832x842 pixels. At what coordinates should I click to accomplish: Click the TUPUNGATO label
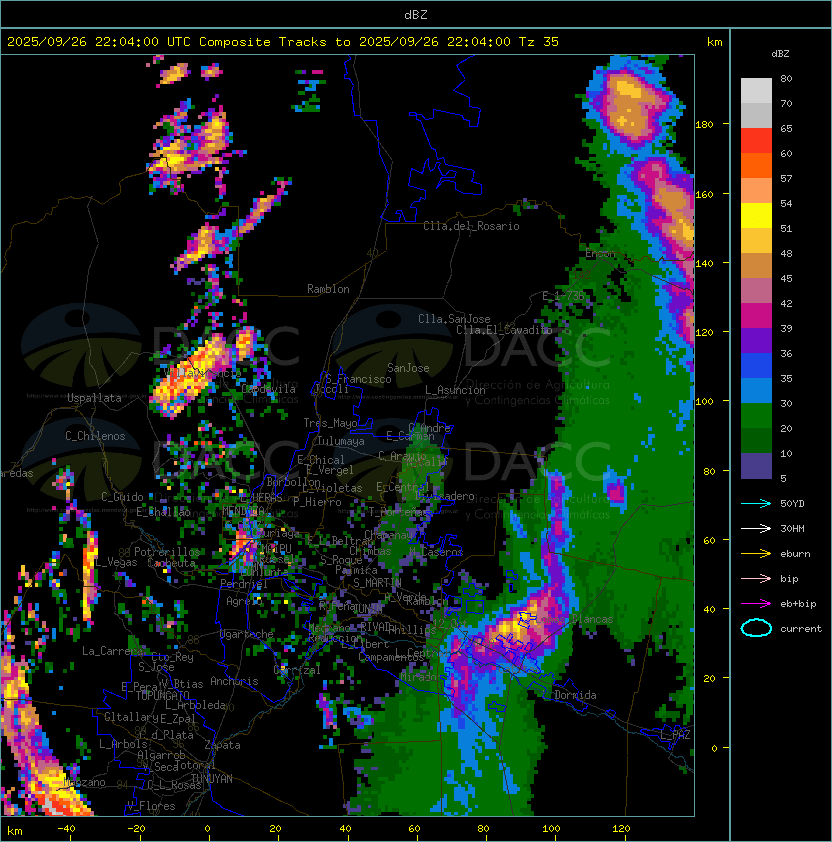coord(162,695)
